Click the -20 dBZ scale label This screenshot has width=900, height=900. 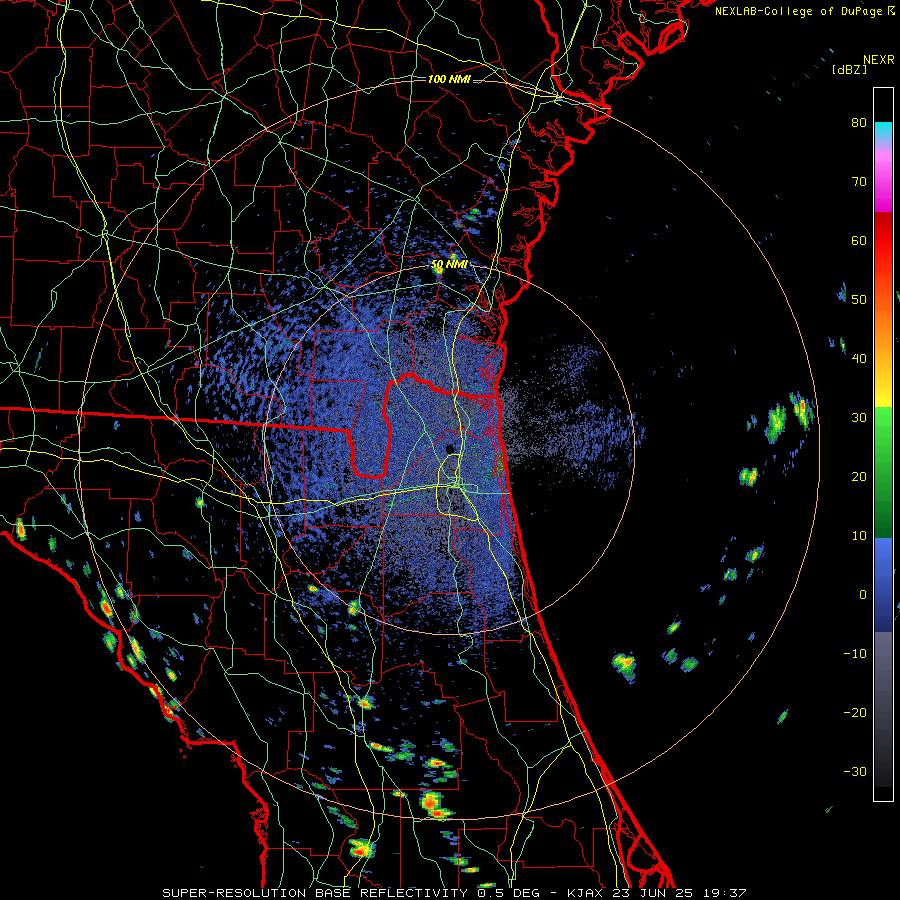click(x=855, y=713)
